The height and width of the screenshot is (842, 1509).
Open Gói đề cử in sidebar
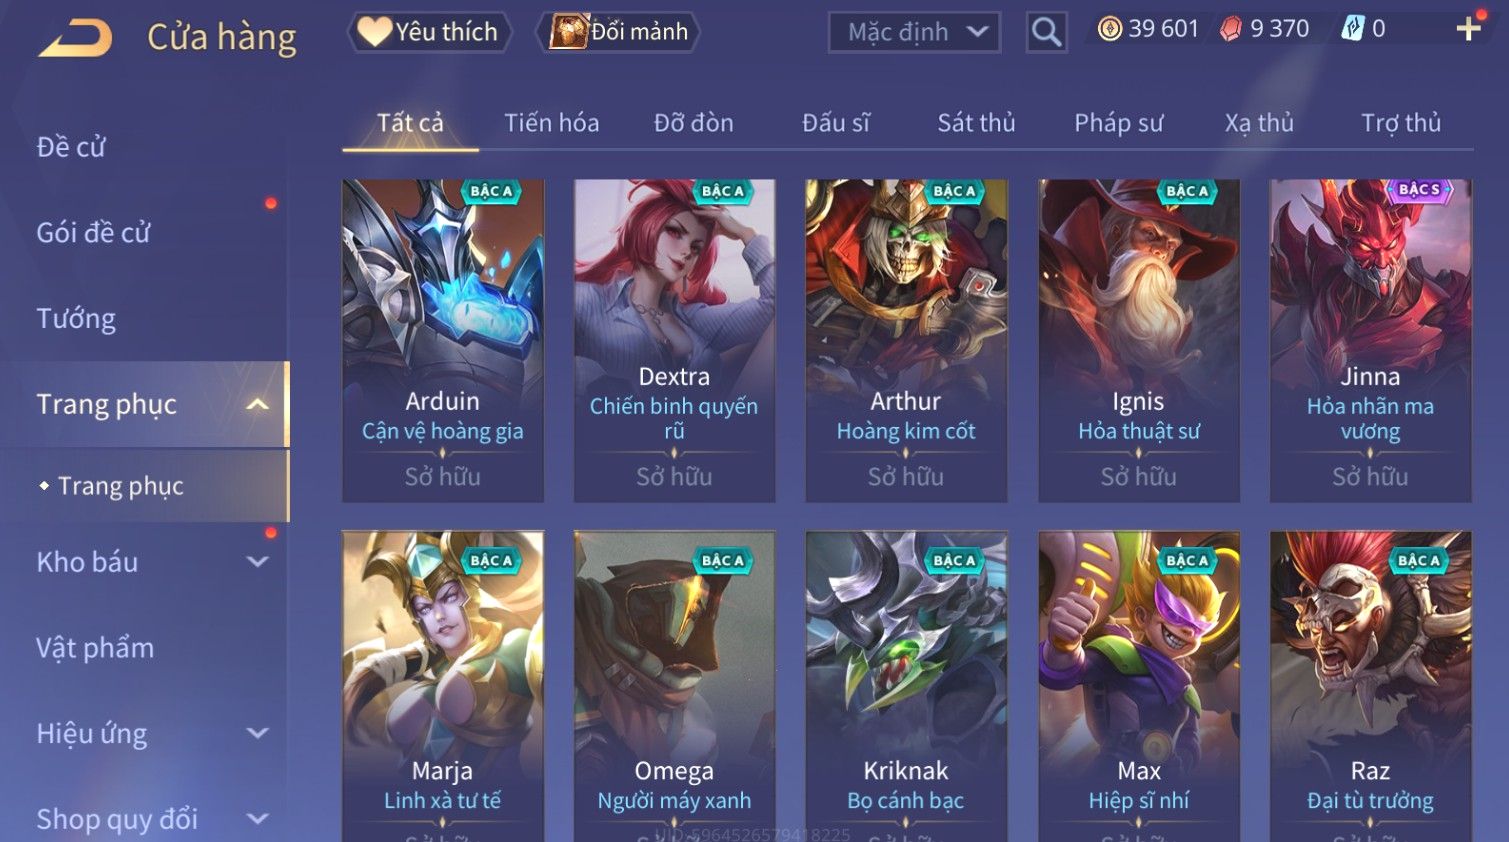(x=93, y=233)
